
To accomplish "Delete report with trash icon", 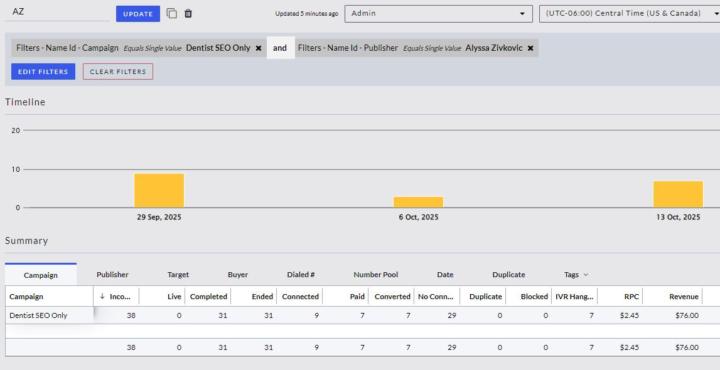I will click(x=188, y=13).
